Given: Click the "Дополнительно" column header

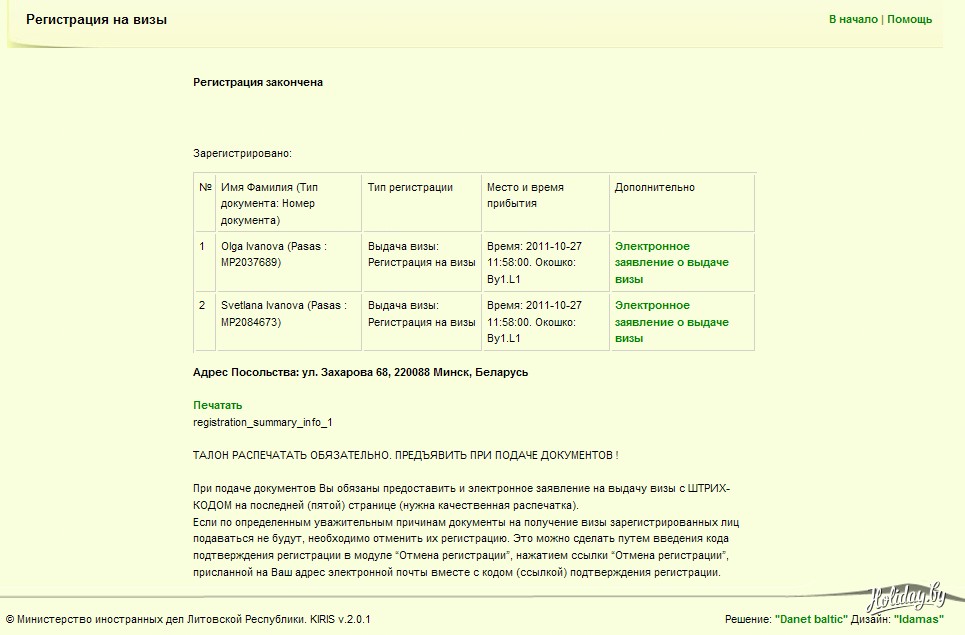Looking at the screenshot, I should pyautogui.click(x=654, y=187).
